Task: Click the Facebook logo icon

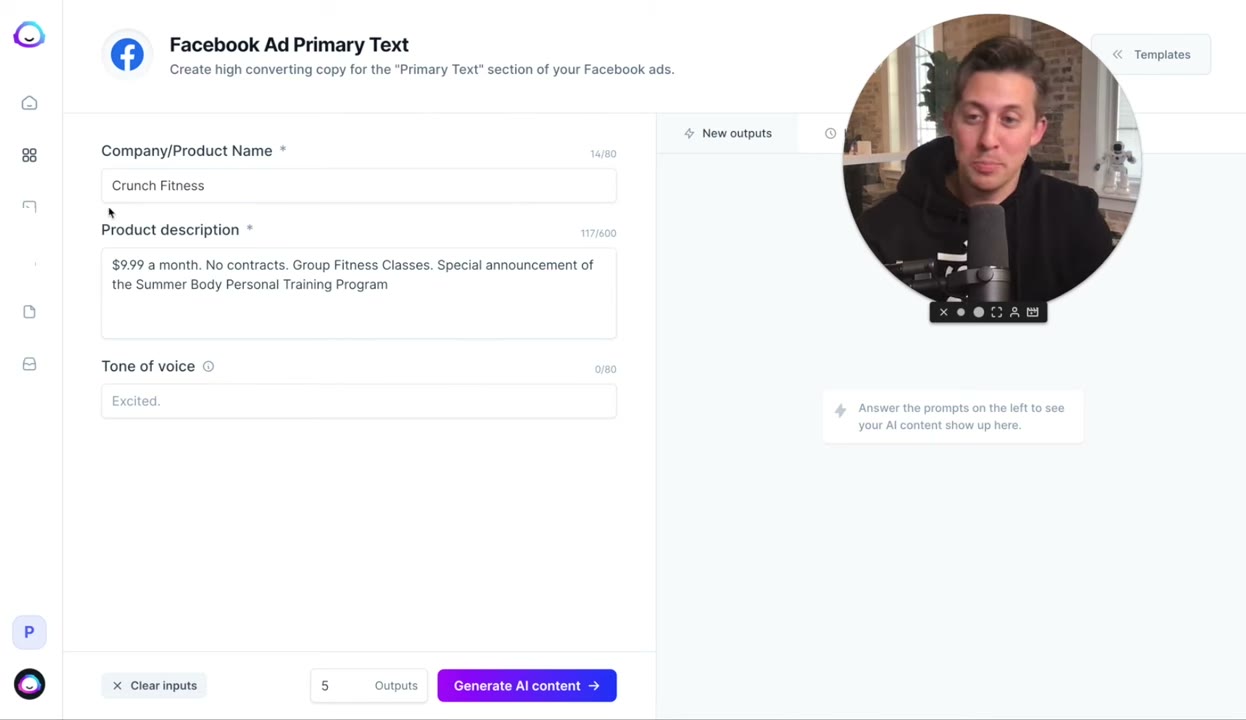Action: point(127,54)
